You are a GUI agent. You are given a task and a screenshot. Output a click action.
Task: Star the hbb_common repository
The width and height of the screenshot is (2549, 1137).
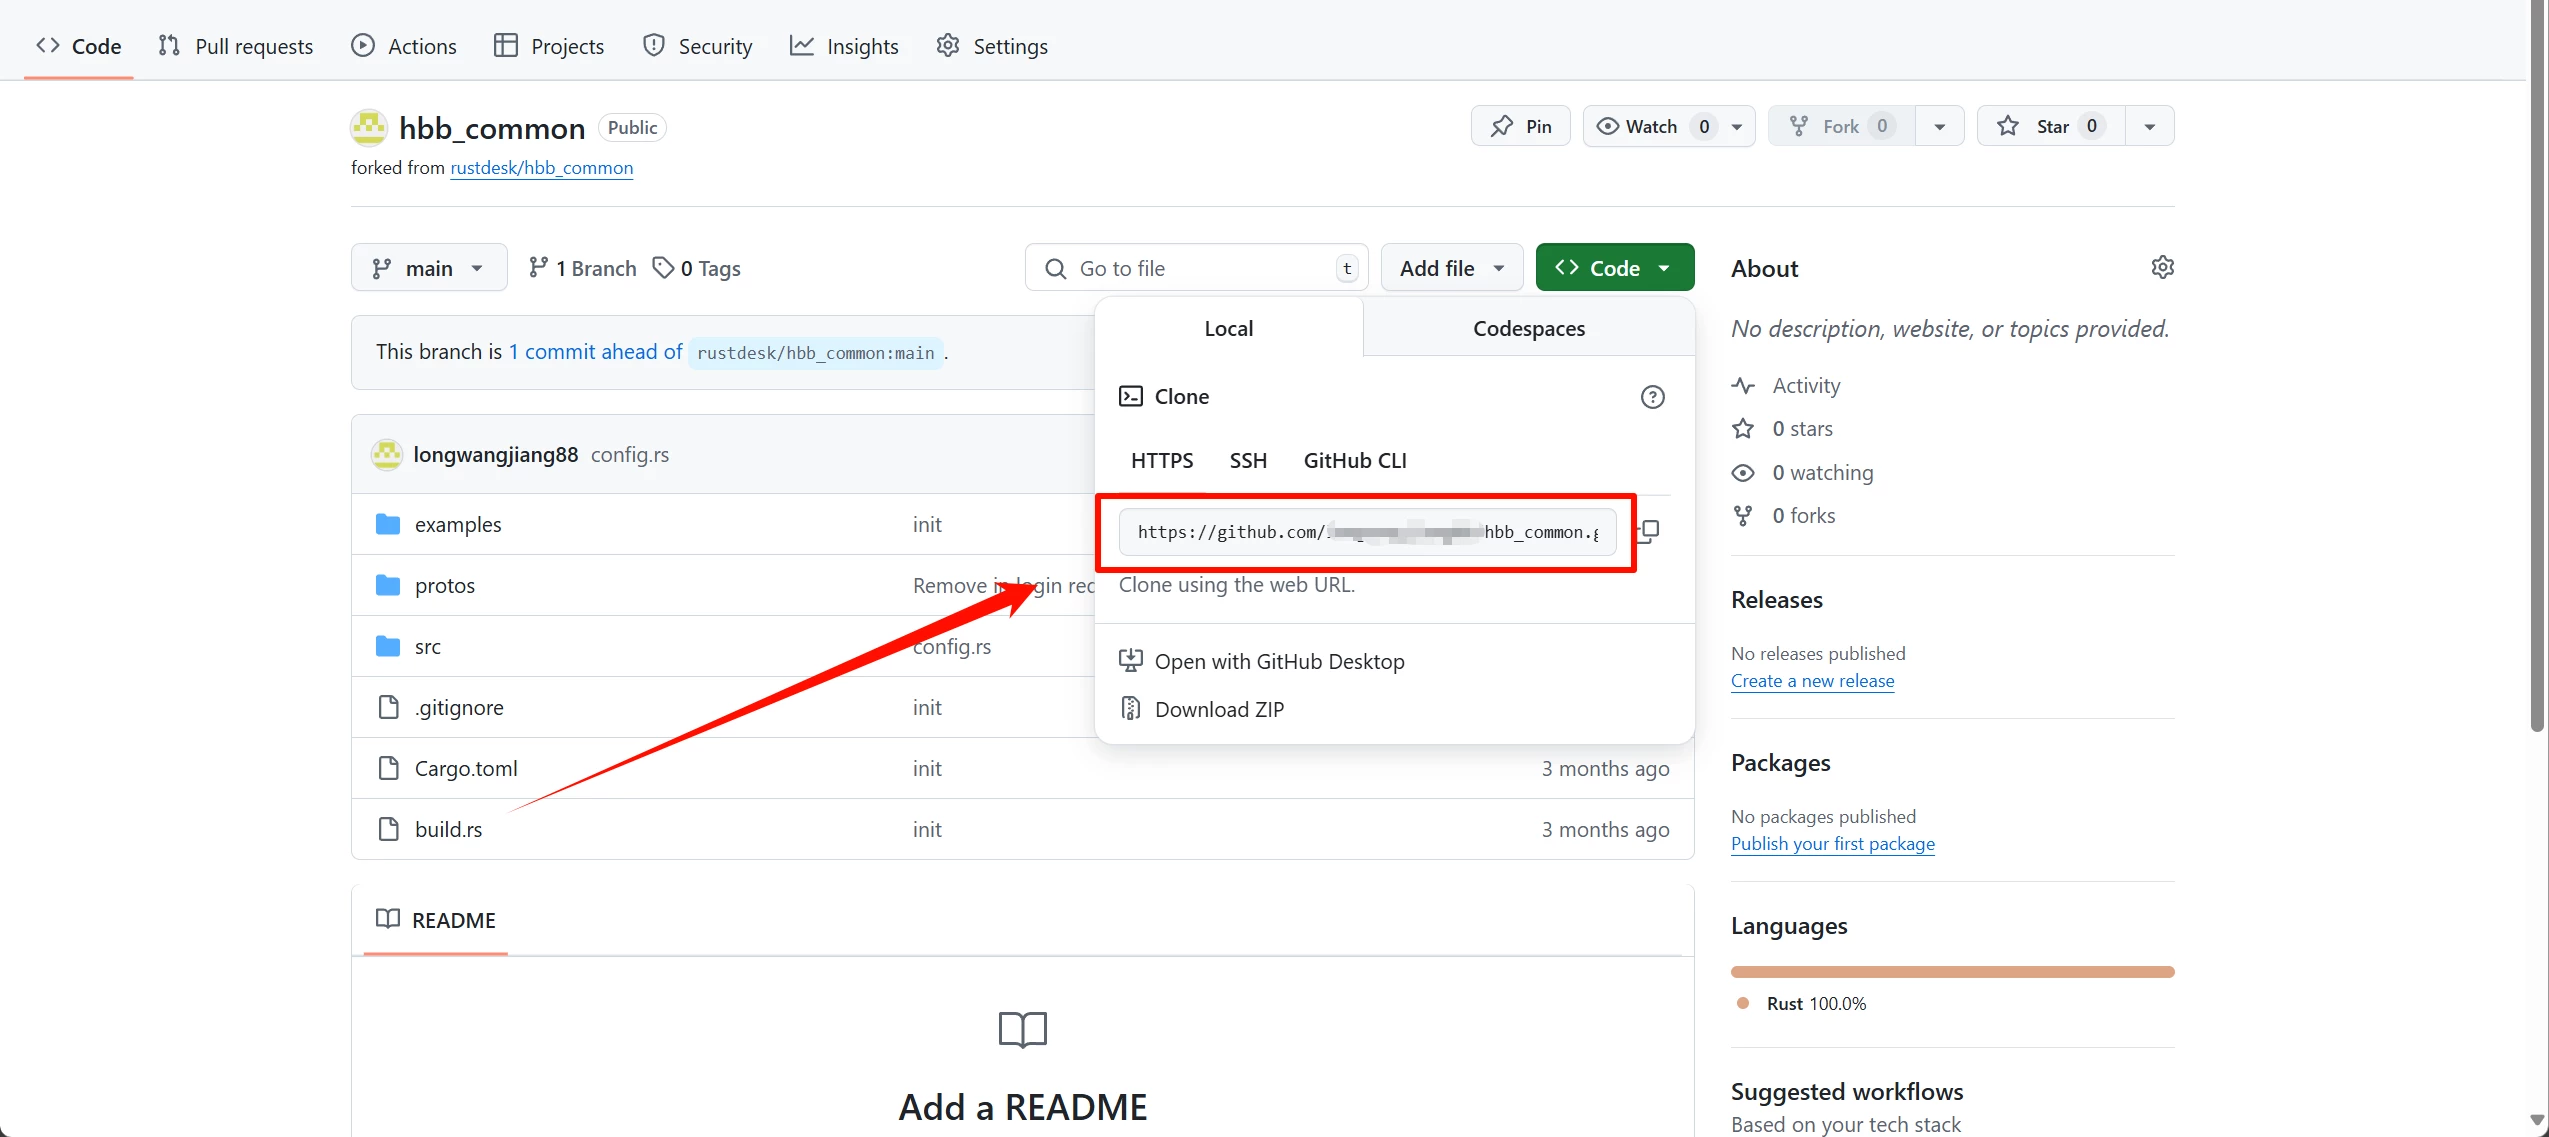[2050, 126]
